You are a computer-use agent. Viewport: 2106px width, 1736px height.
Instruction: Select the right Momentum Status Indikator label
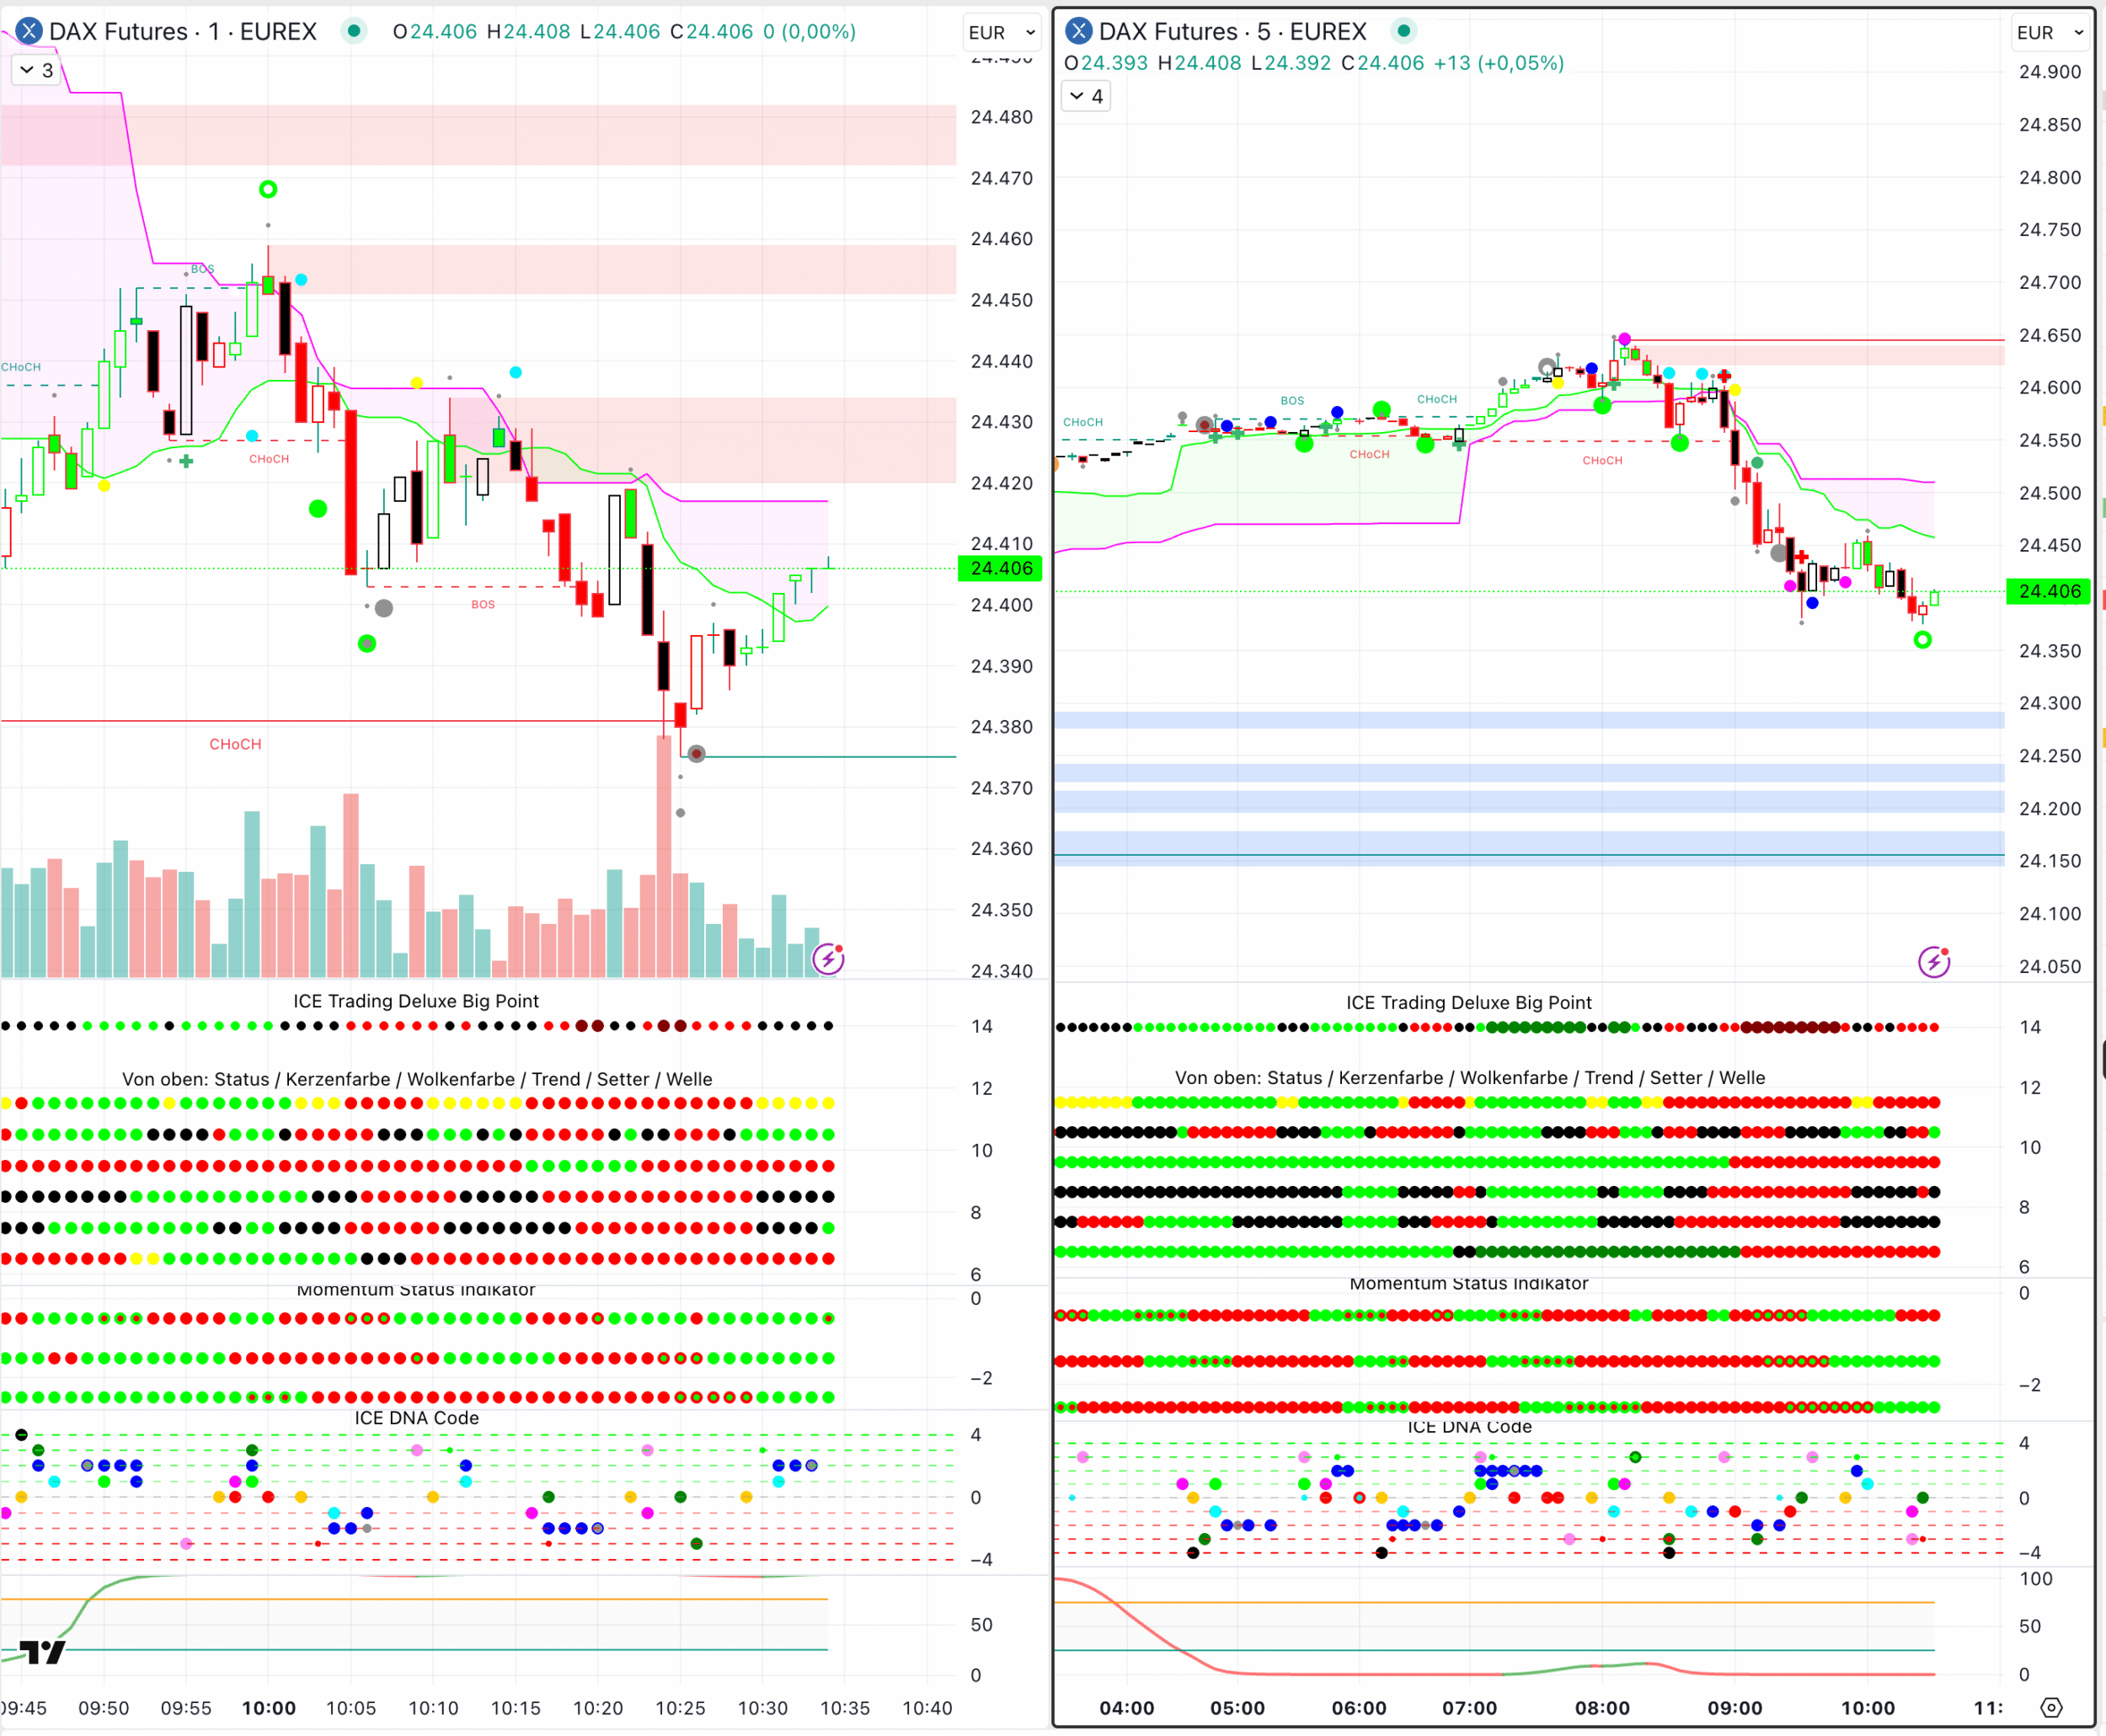[1468, 1283]
